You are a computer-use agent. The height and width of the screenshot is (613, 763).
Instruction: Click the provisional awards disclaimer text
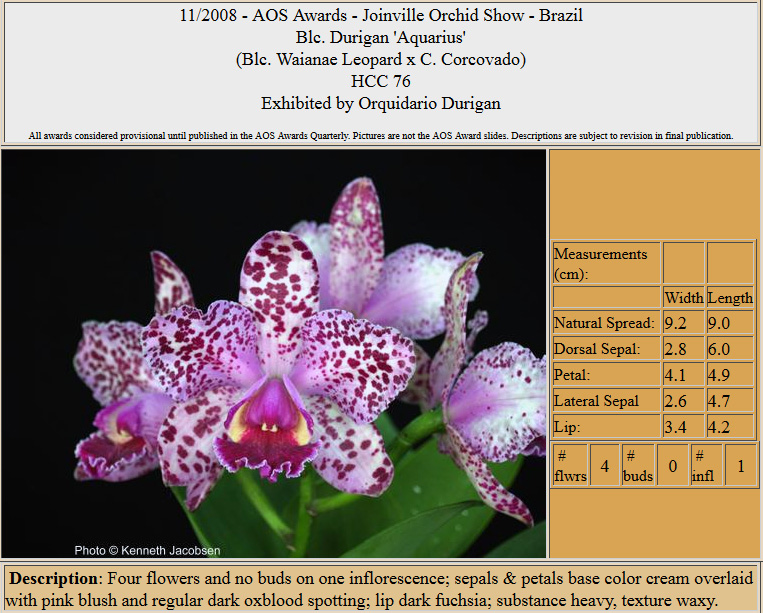point(381,136)
